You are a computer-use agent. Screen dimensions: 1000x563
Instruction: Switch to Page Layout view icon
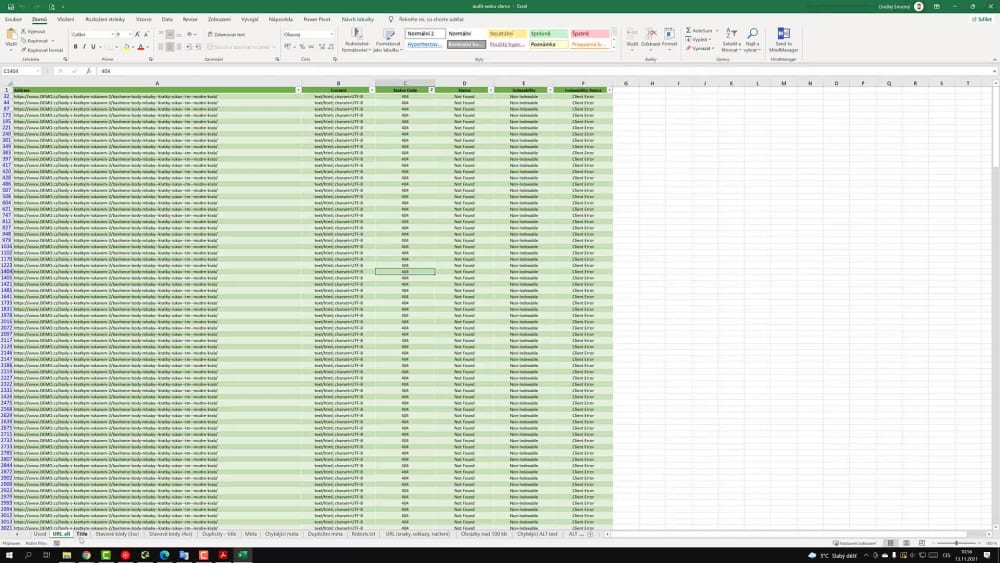[x=906, y=543]
